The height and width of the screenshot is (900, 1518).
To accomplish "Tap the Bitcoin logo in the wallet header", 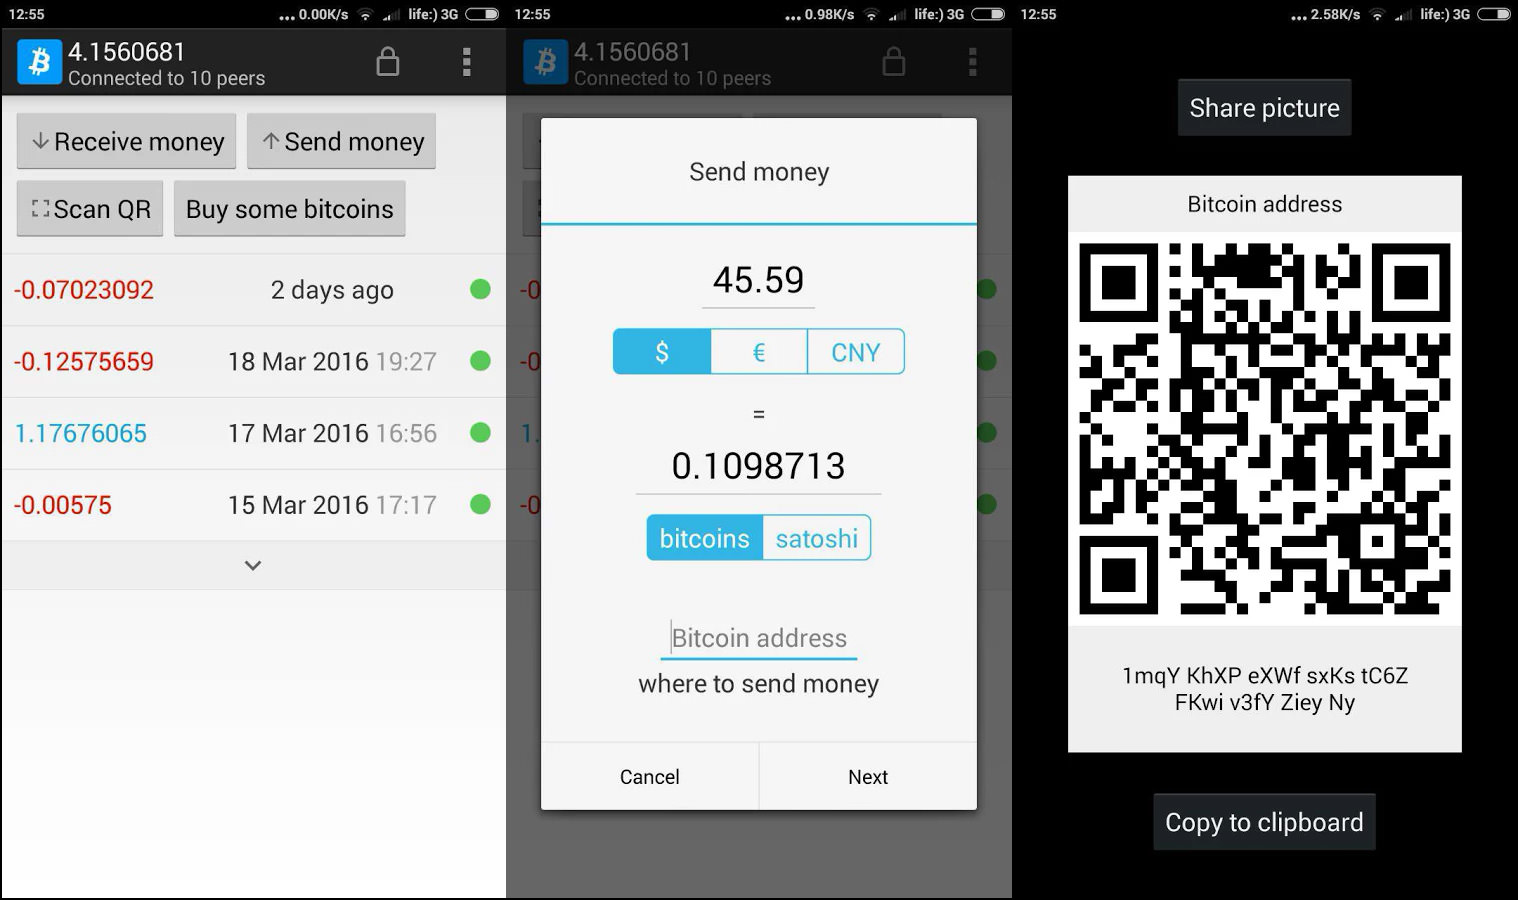I will point(39,63).
